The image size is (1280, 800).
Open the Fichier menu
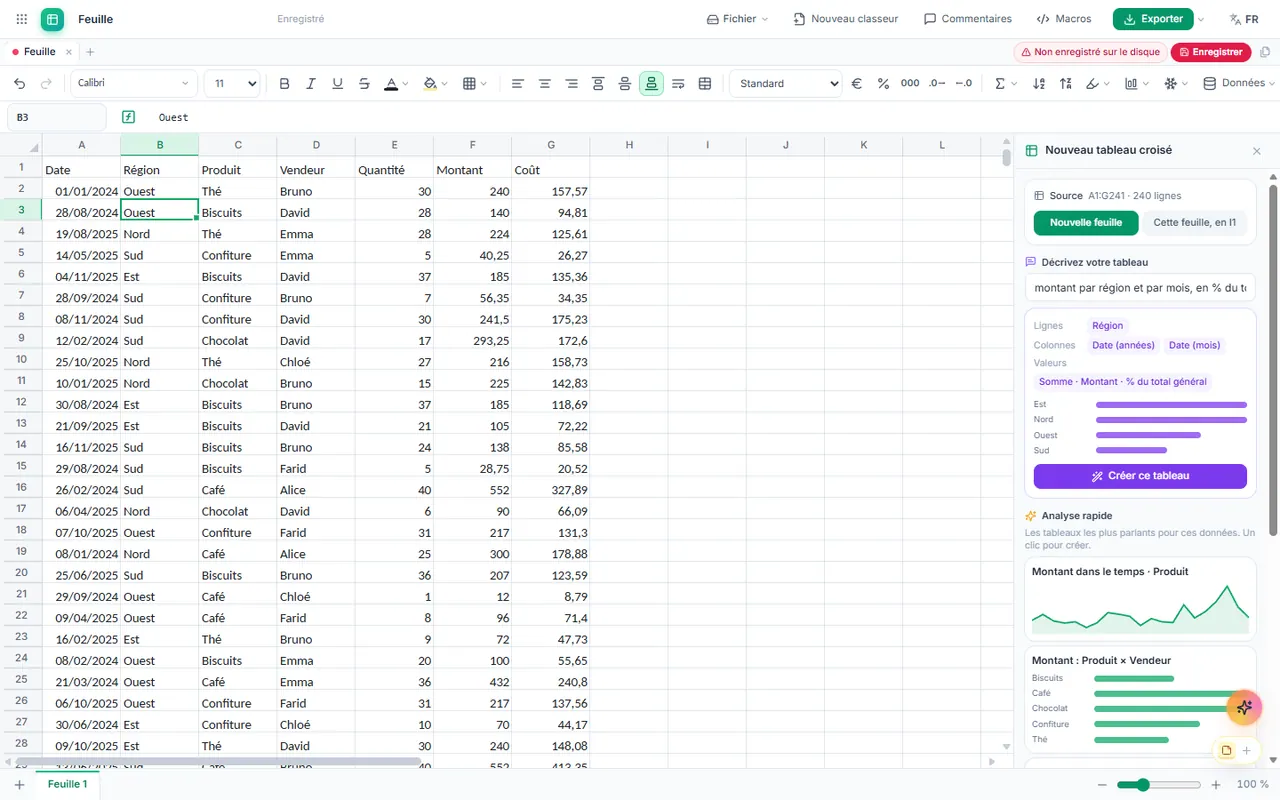pyautogui.click(x=737, y=19)
